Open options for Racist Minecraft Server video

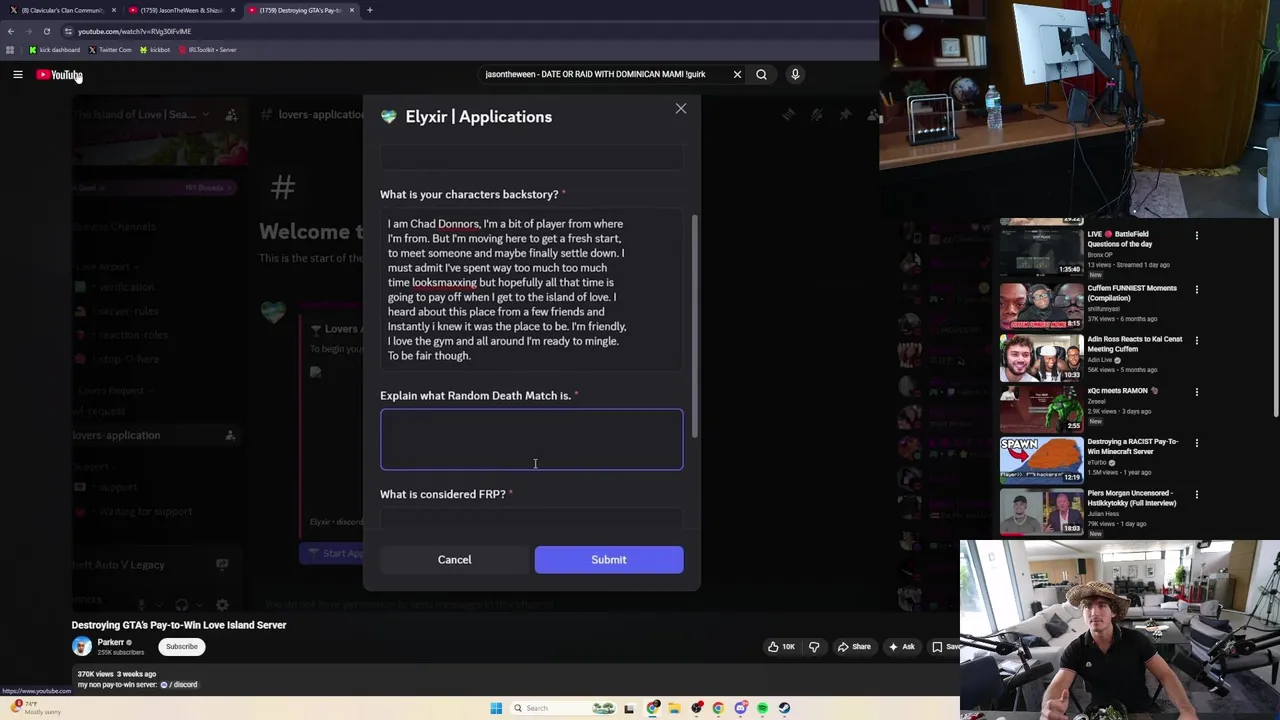tap(1197, 443)
